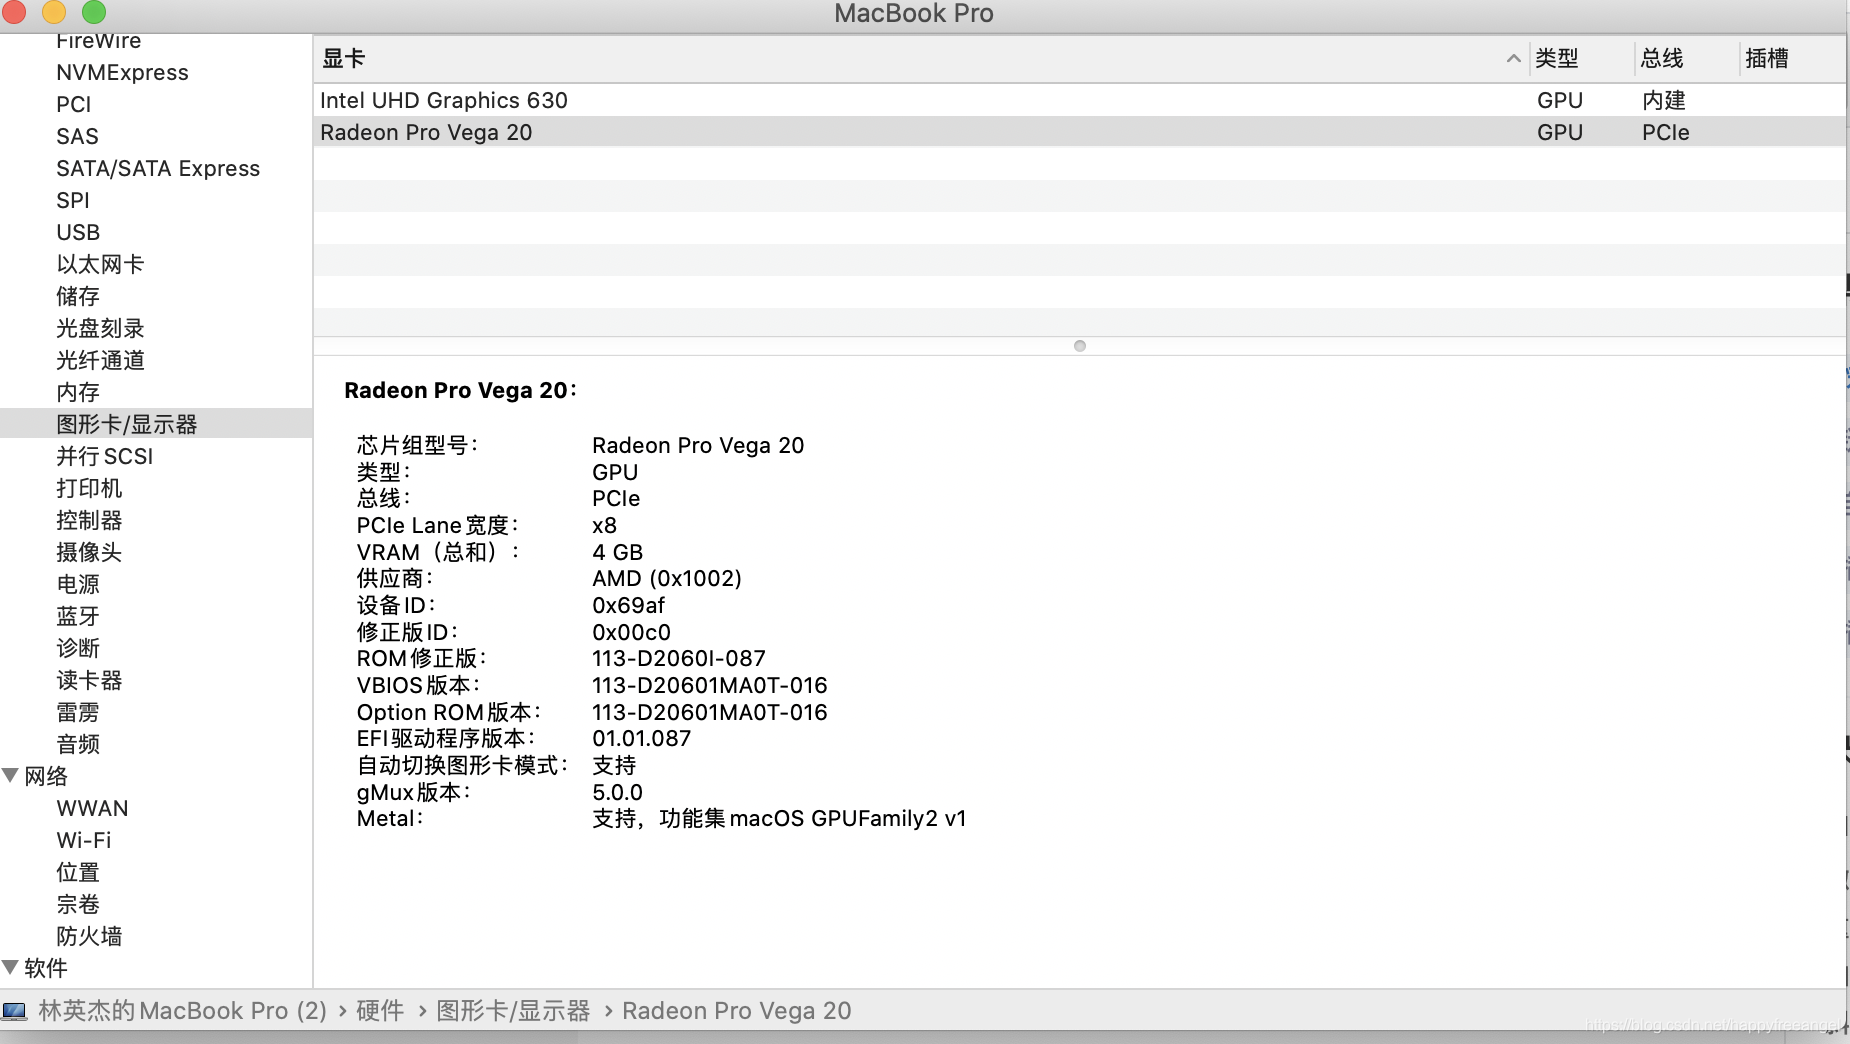Click the 0x69af device ID value
The width and height of the screenshot is (1850, 1044).
click(x=628, y=606)
